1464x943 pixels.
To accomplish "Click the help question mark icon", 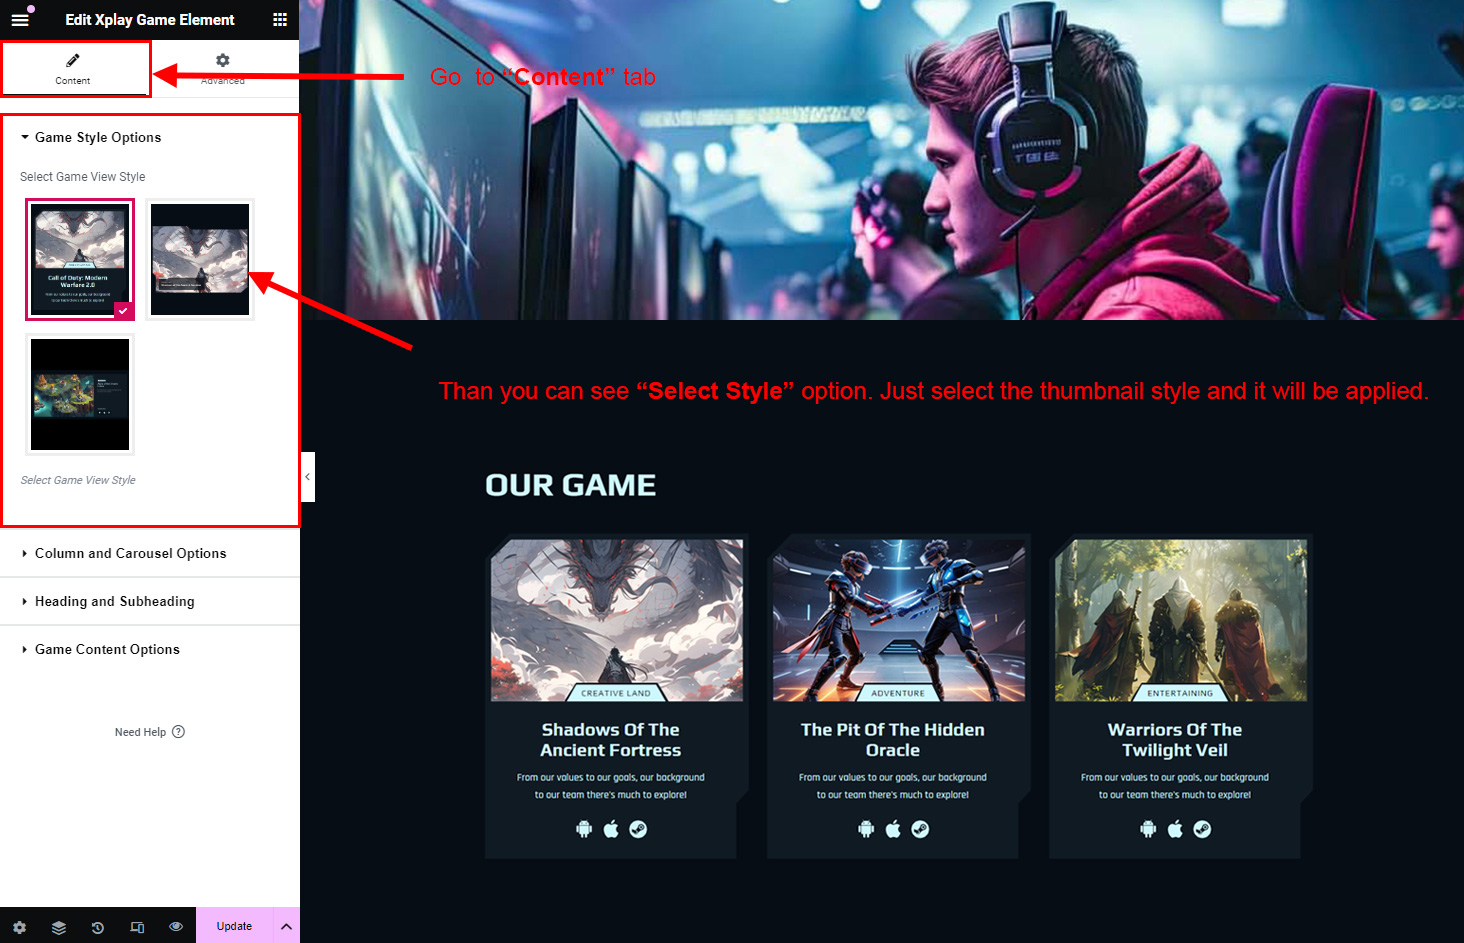I will coord(178,732).
